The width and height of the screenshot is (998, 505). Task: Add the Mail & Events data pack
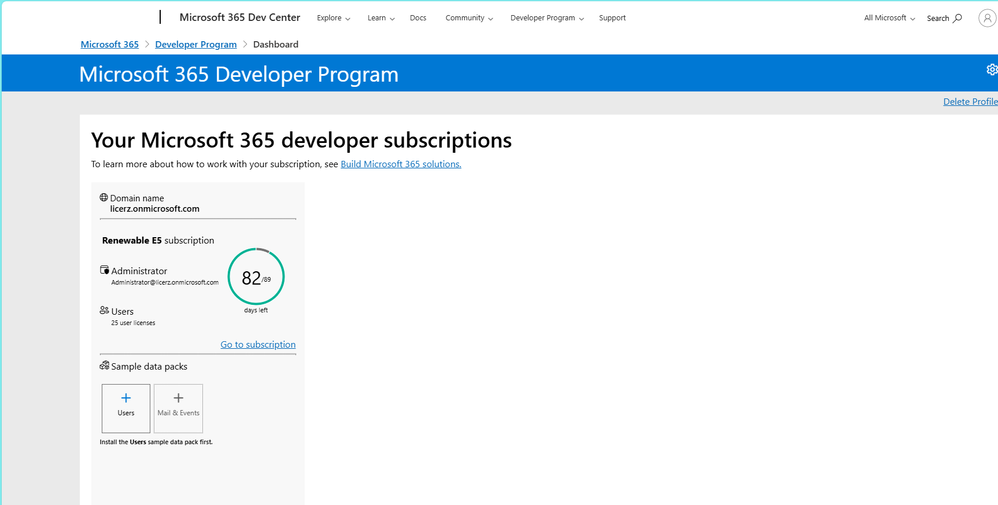[178, 408]
